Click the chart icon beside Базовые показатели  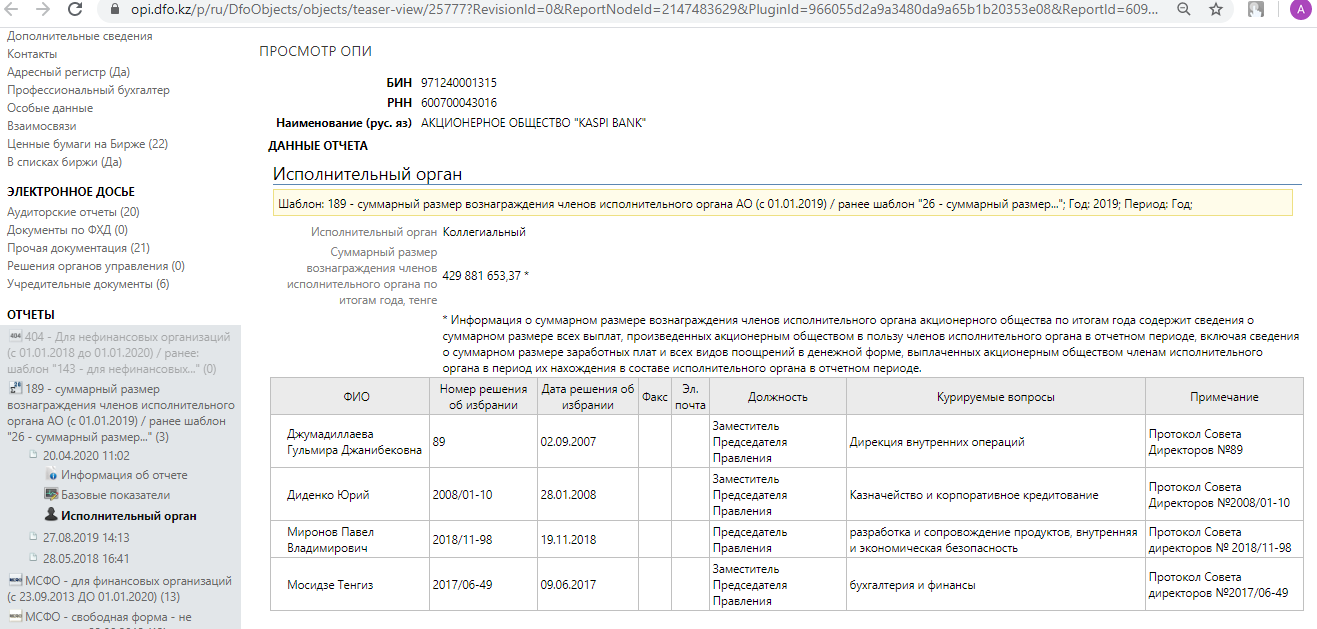click(51, 495)
